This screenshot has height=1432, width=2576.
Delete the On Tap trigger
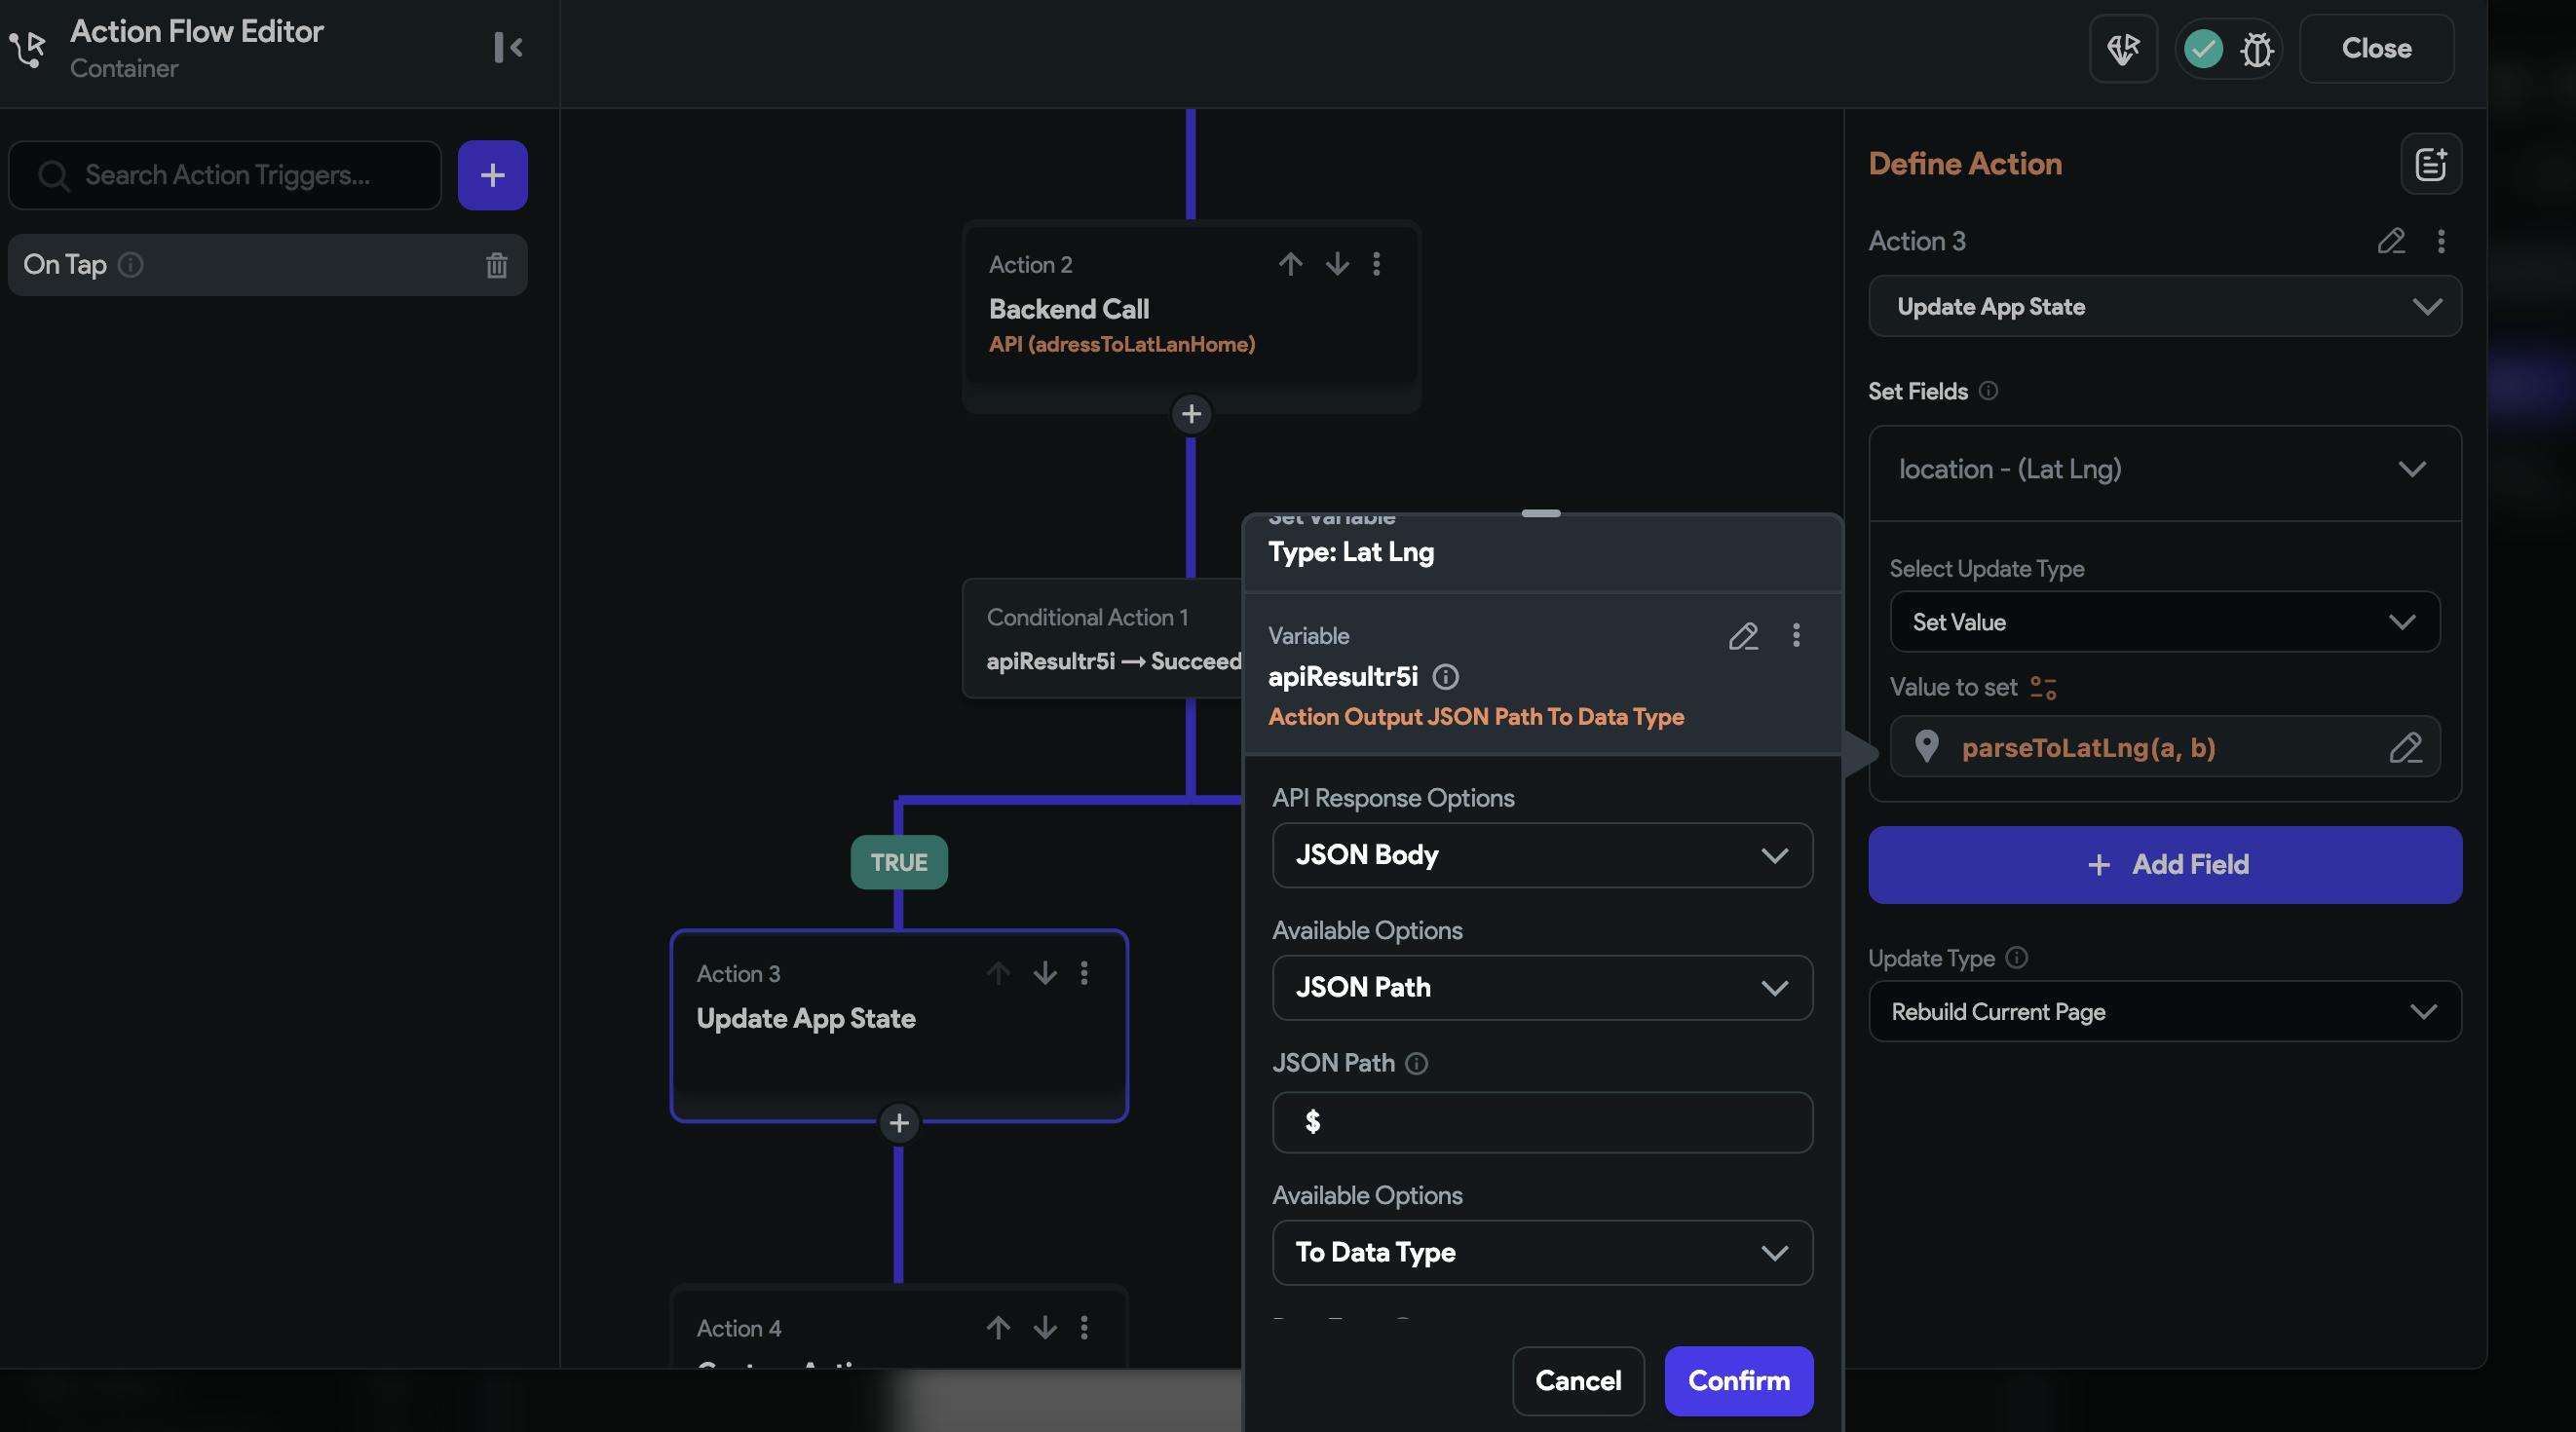pos(496,265)
